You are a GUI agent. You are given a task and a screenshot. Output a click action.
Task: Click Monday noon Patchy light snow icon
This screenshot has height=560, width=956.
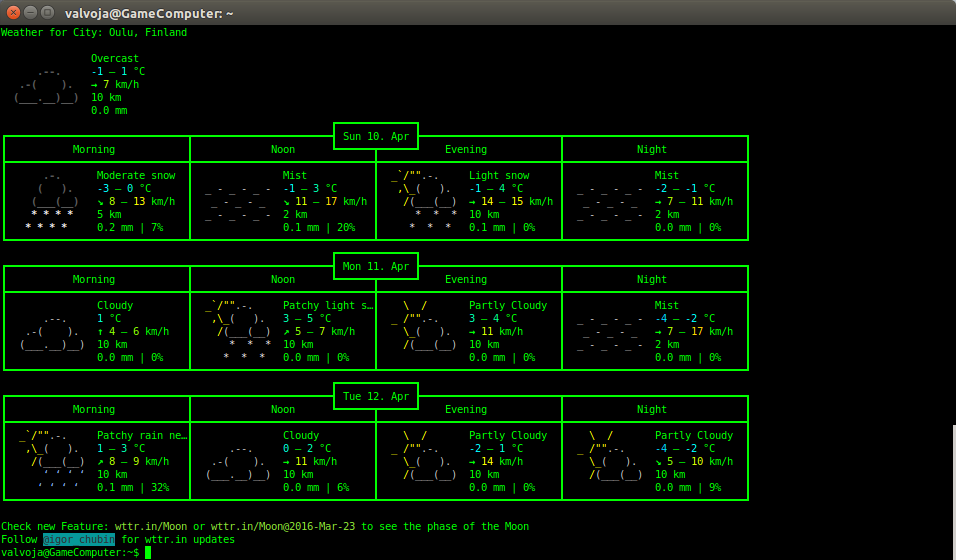237,332
